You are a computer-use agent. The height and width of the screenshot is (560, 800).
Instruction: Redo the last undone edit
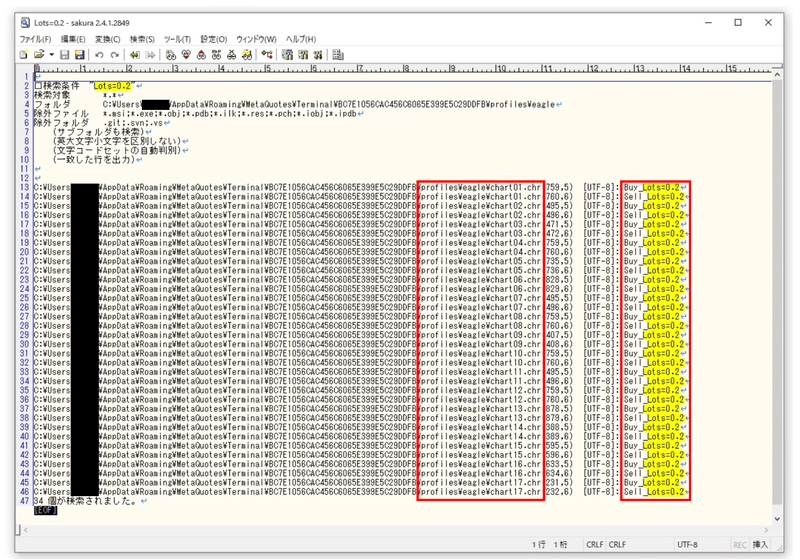[x=115, y=55]
